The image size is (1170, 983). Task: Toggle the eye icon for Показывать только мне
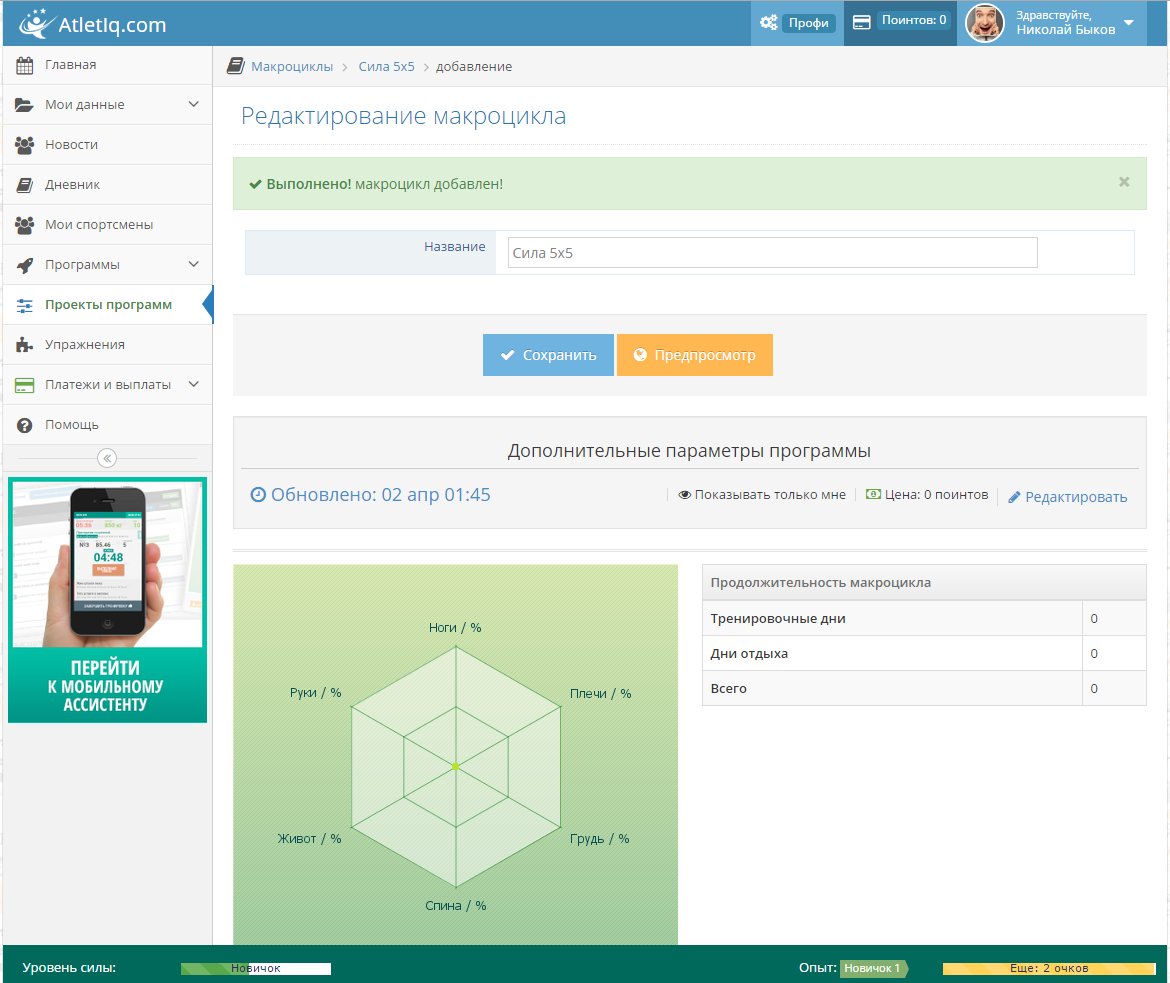point(684,495)
